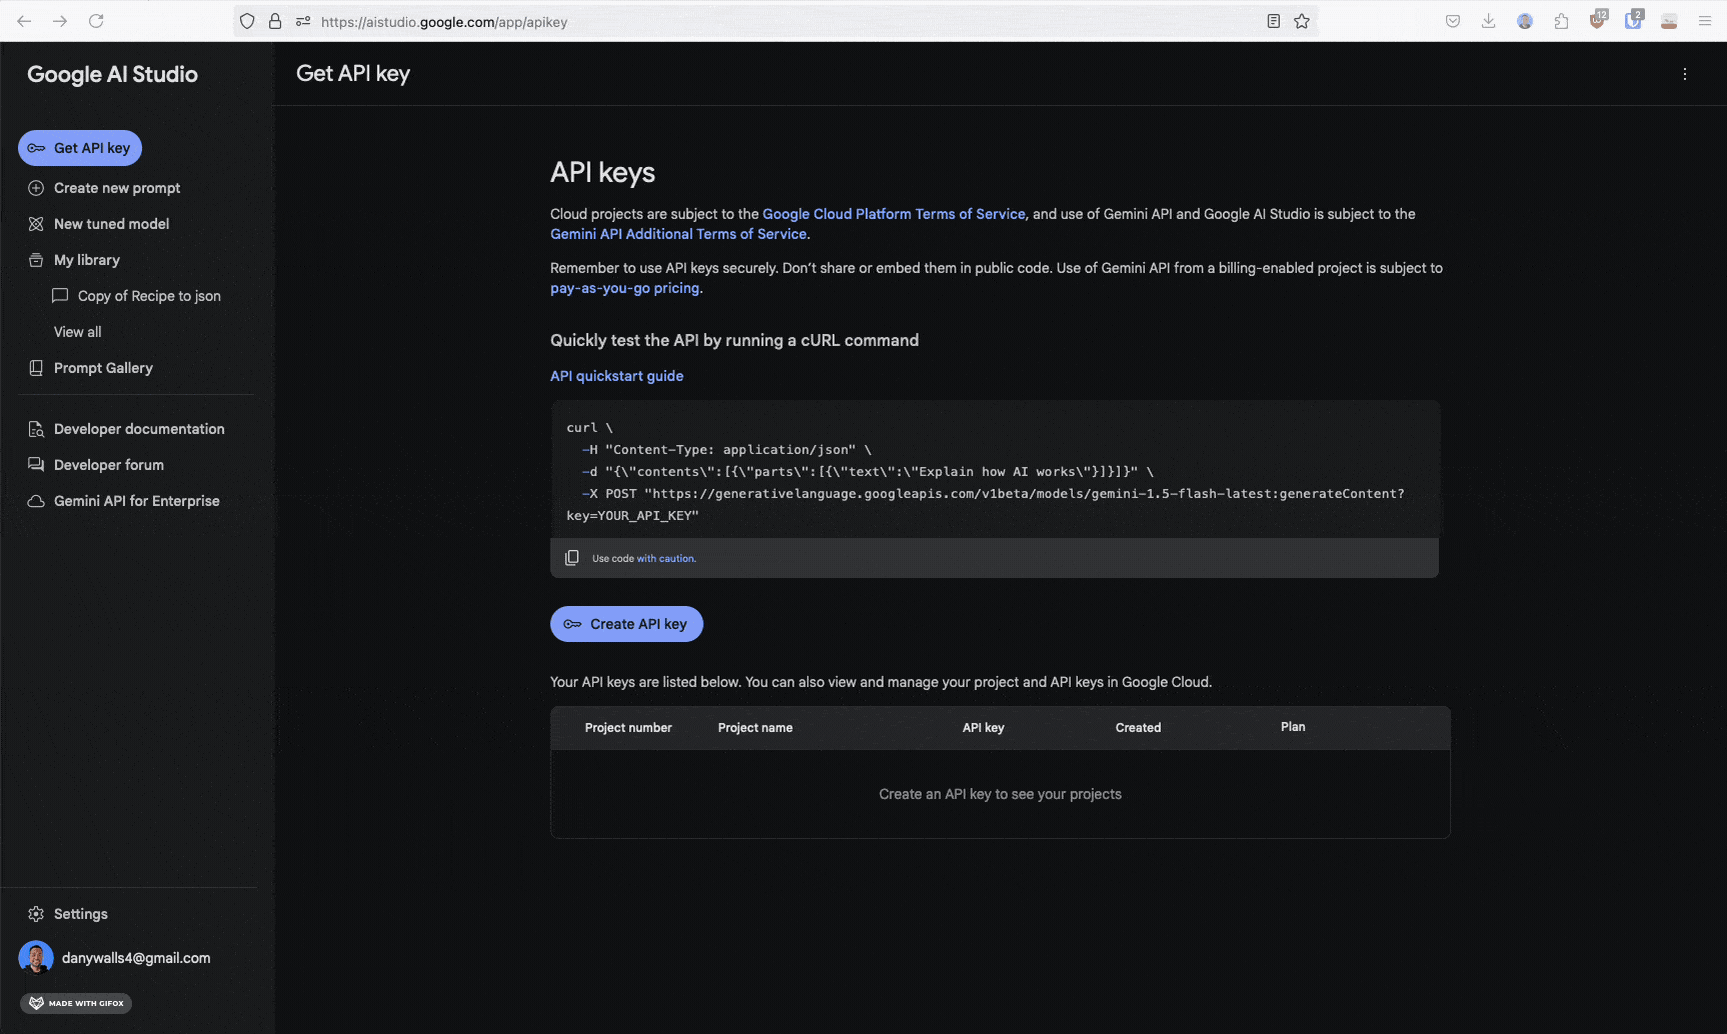Screen dimensions: 1727x1034
Task: Open Prompt Gallery
Action: (x=103, y=368)
